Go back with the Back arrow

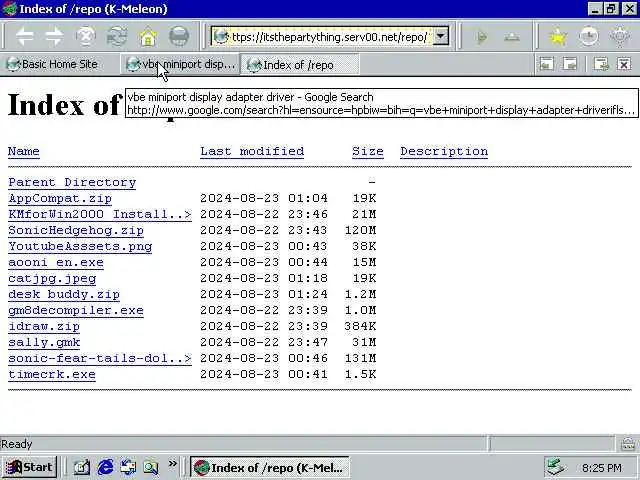25,37
